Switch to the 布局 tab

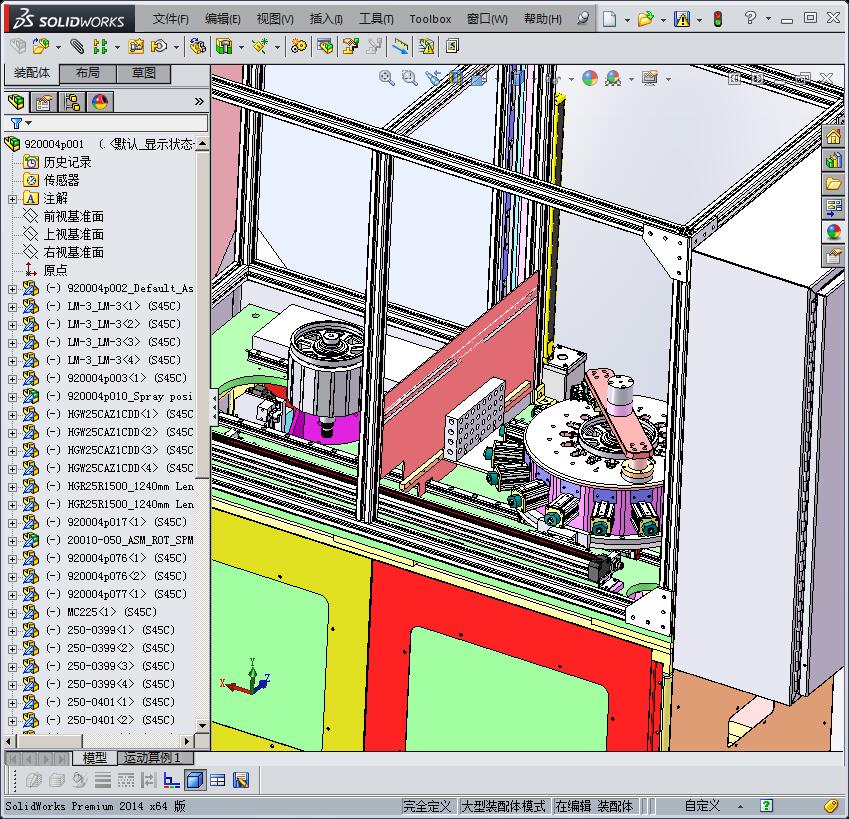coord(87,73)
